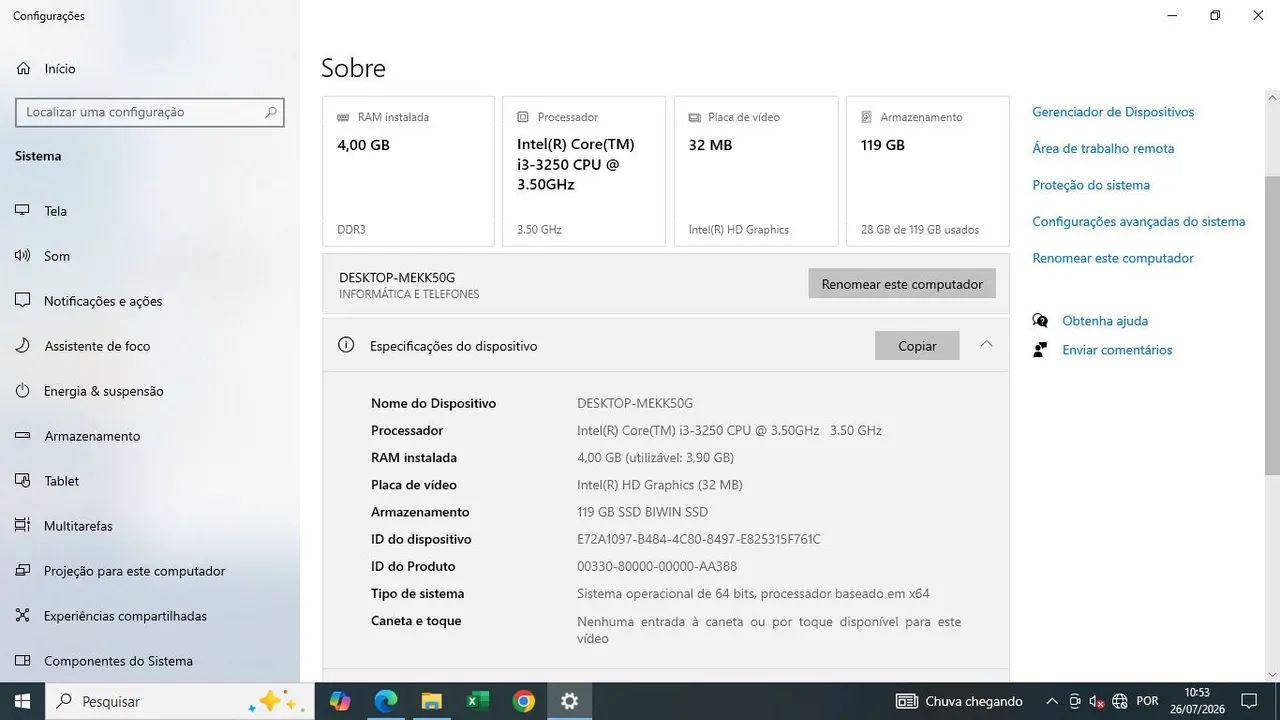This screenshot has width=1280, height=720.
Task: Select product ID 00330-80000-00000-AA388
Action: [x=657, y=566]
